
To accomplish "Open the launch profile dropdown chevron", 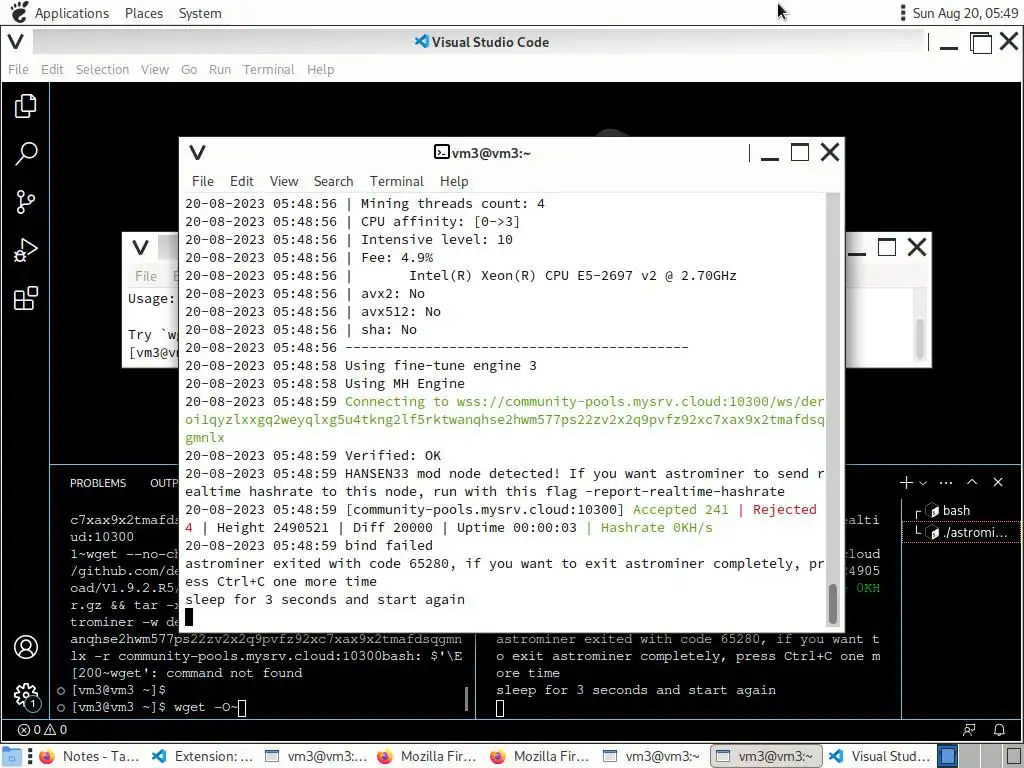I will [923, 483].
